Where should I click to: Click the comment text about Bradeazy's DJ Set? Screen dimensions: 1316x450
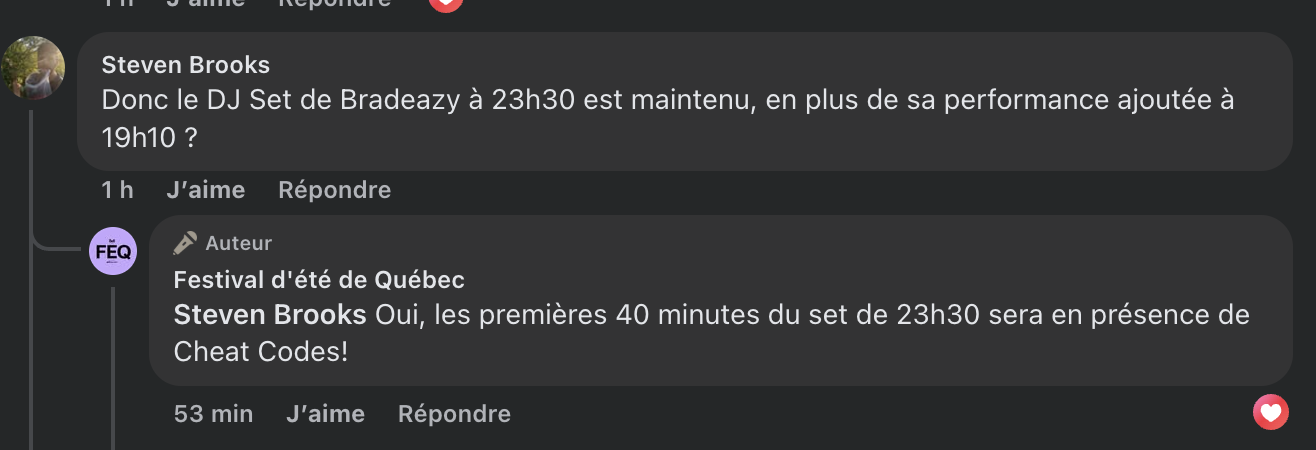[668, 119]
